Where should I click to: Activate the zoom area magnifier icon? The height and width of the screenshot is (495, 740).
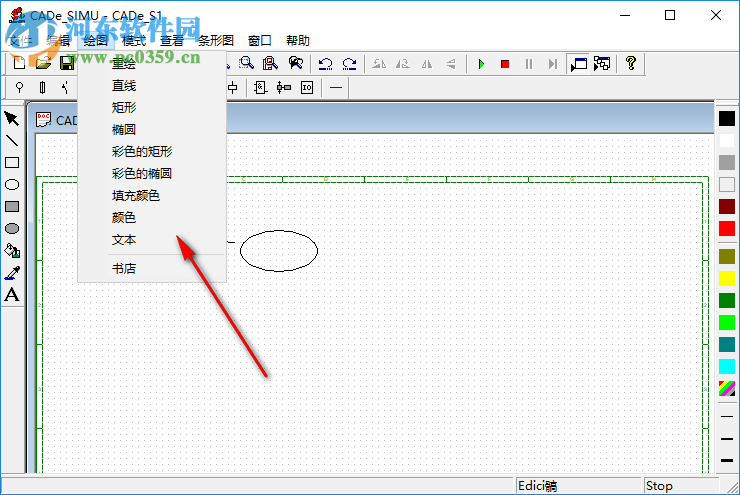click(x=246, y=63)
